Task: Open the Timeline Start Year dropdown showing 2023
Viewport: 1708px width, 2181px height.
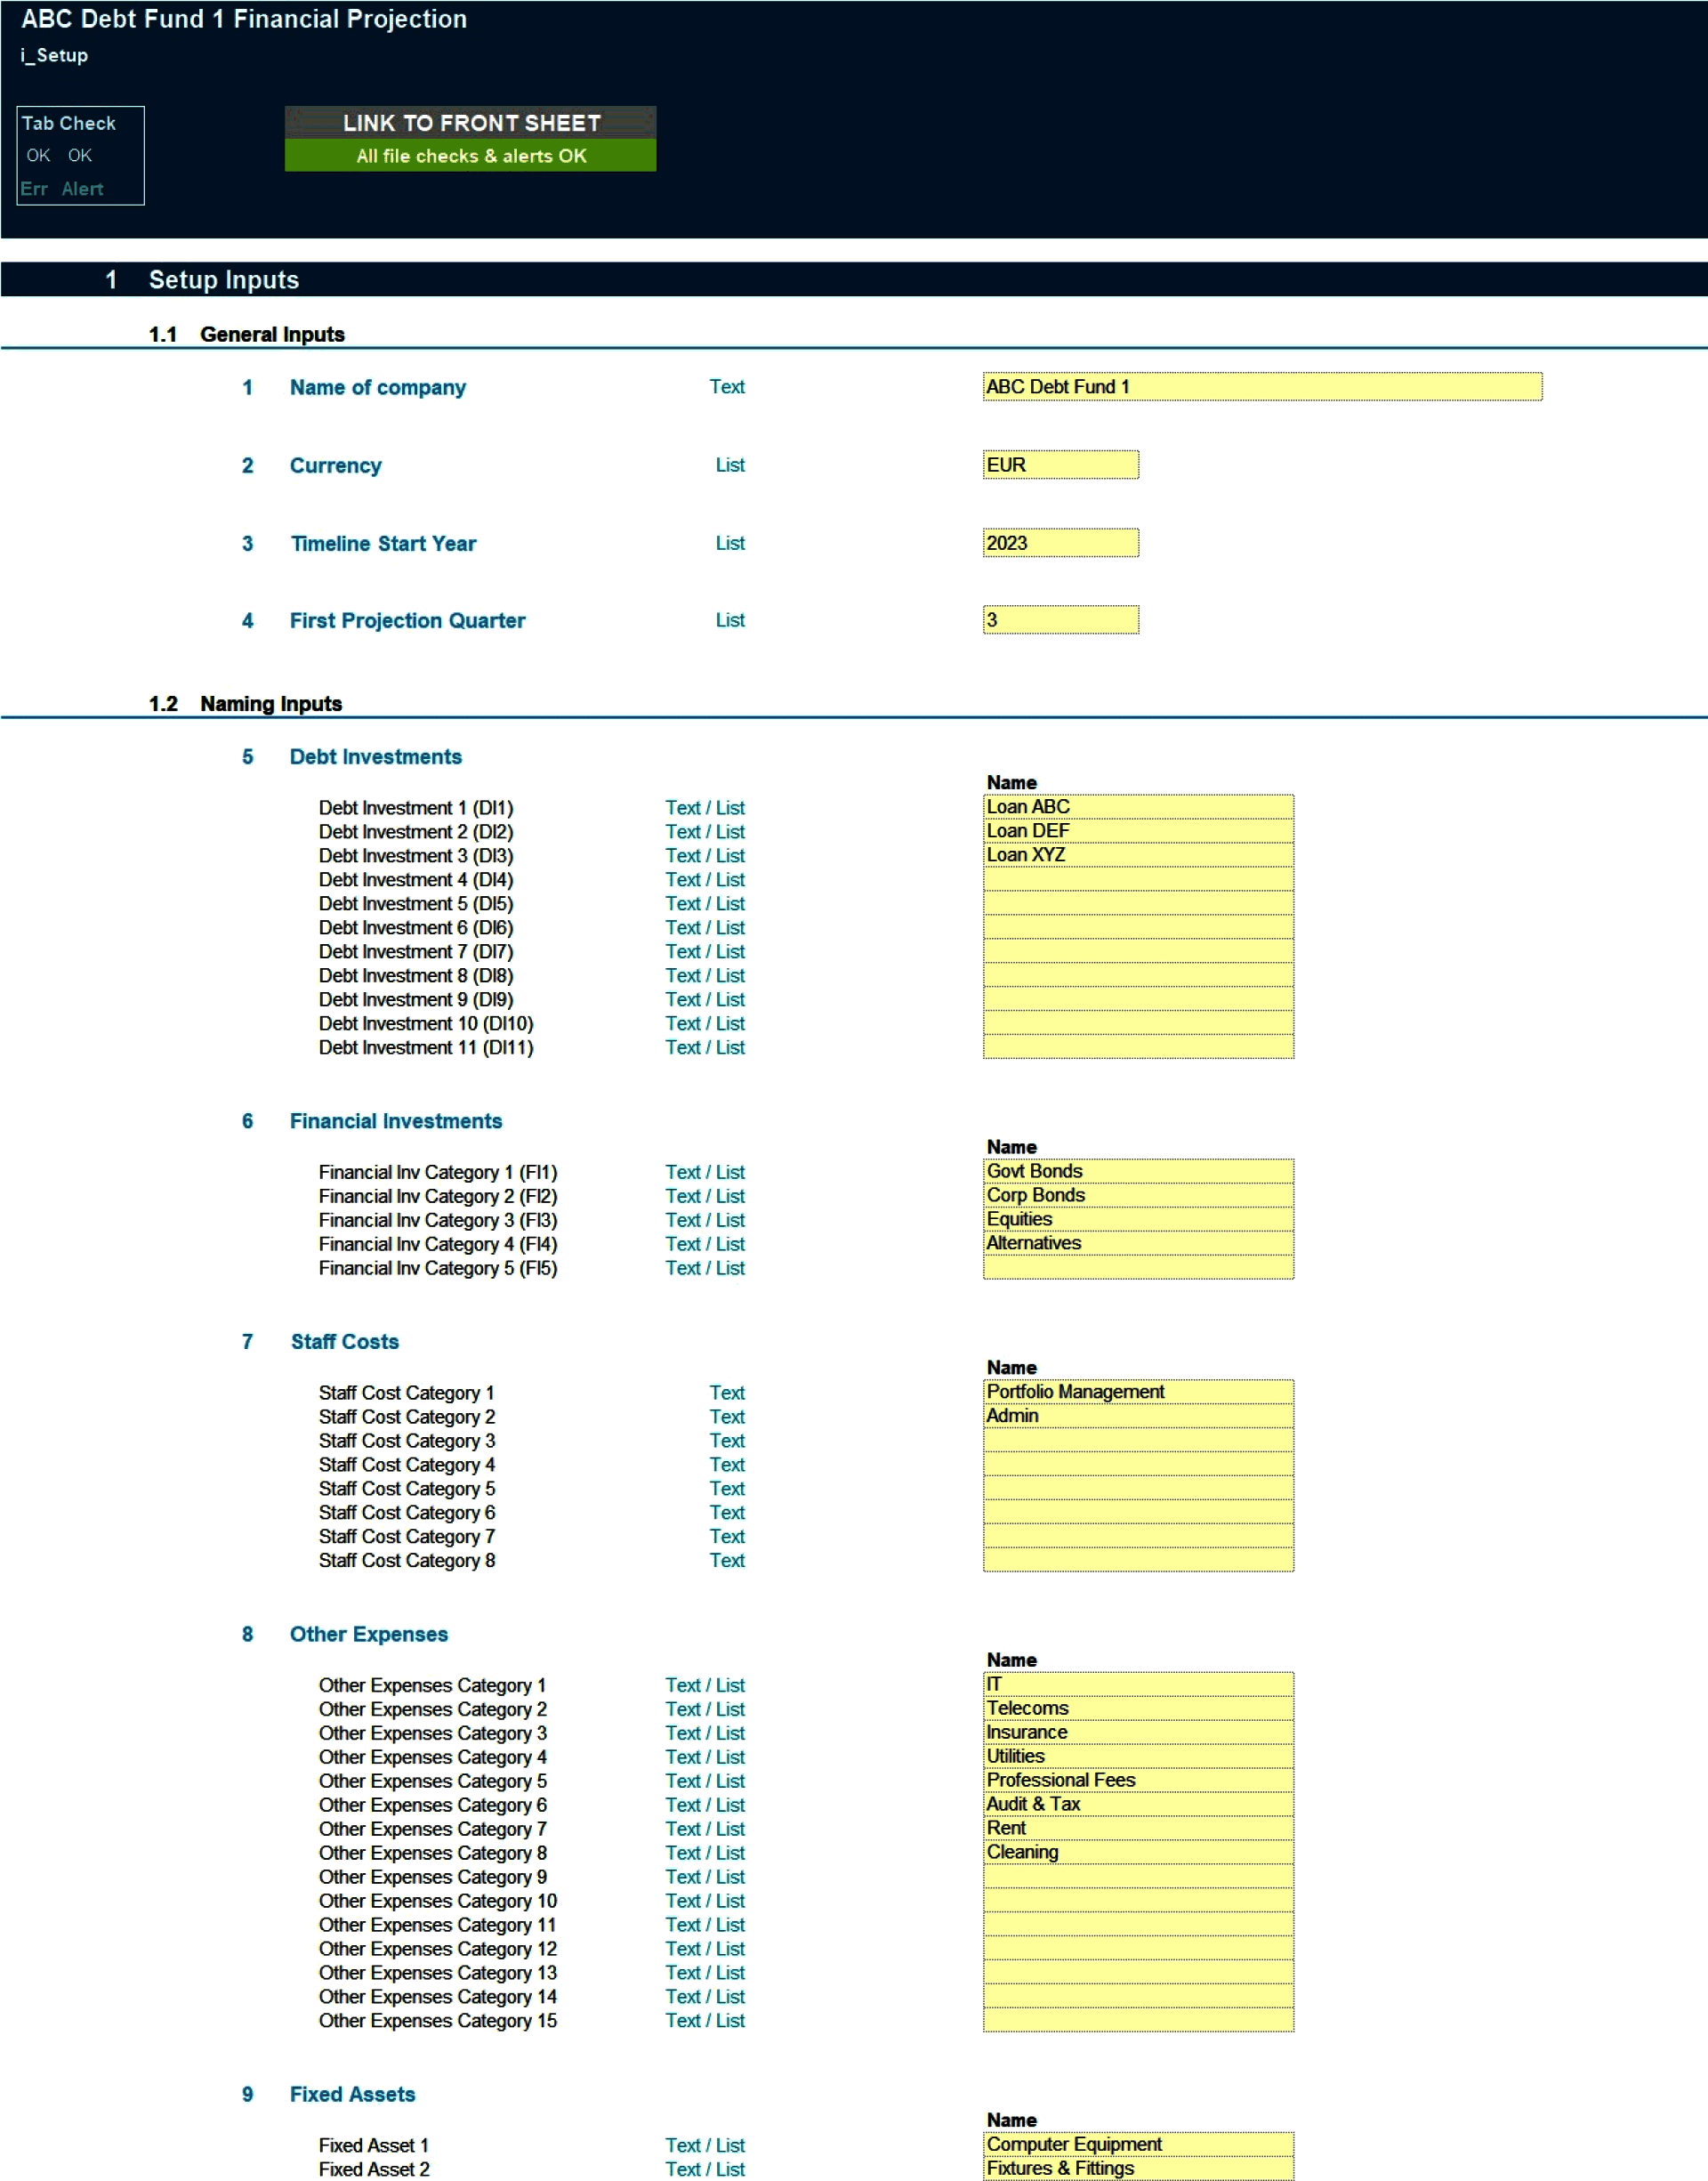Action: click(1060, 542)
